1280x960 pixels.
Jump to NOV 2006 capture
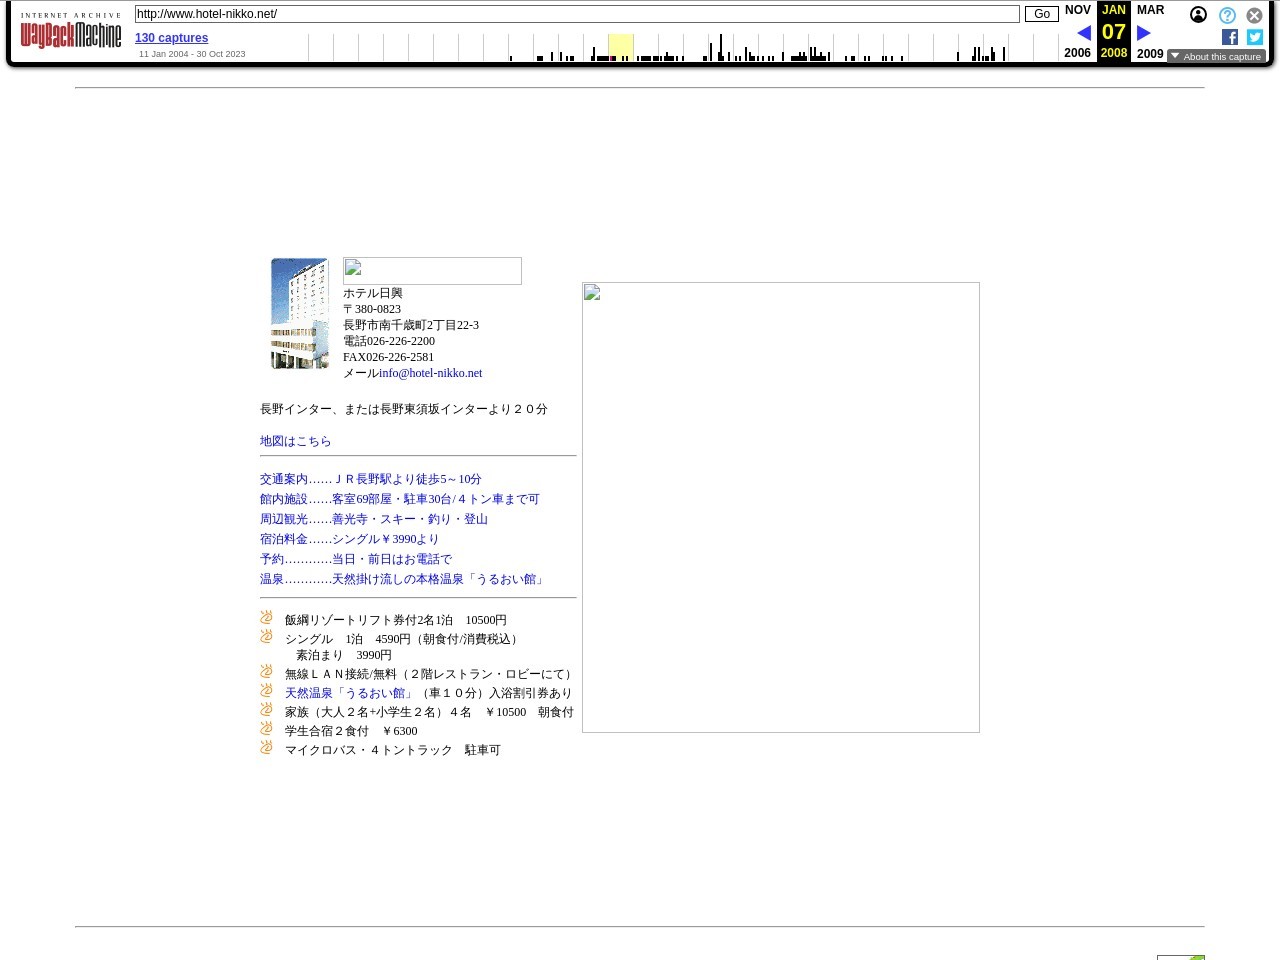pos(1077,10)
